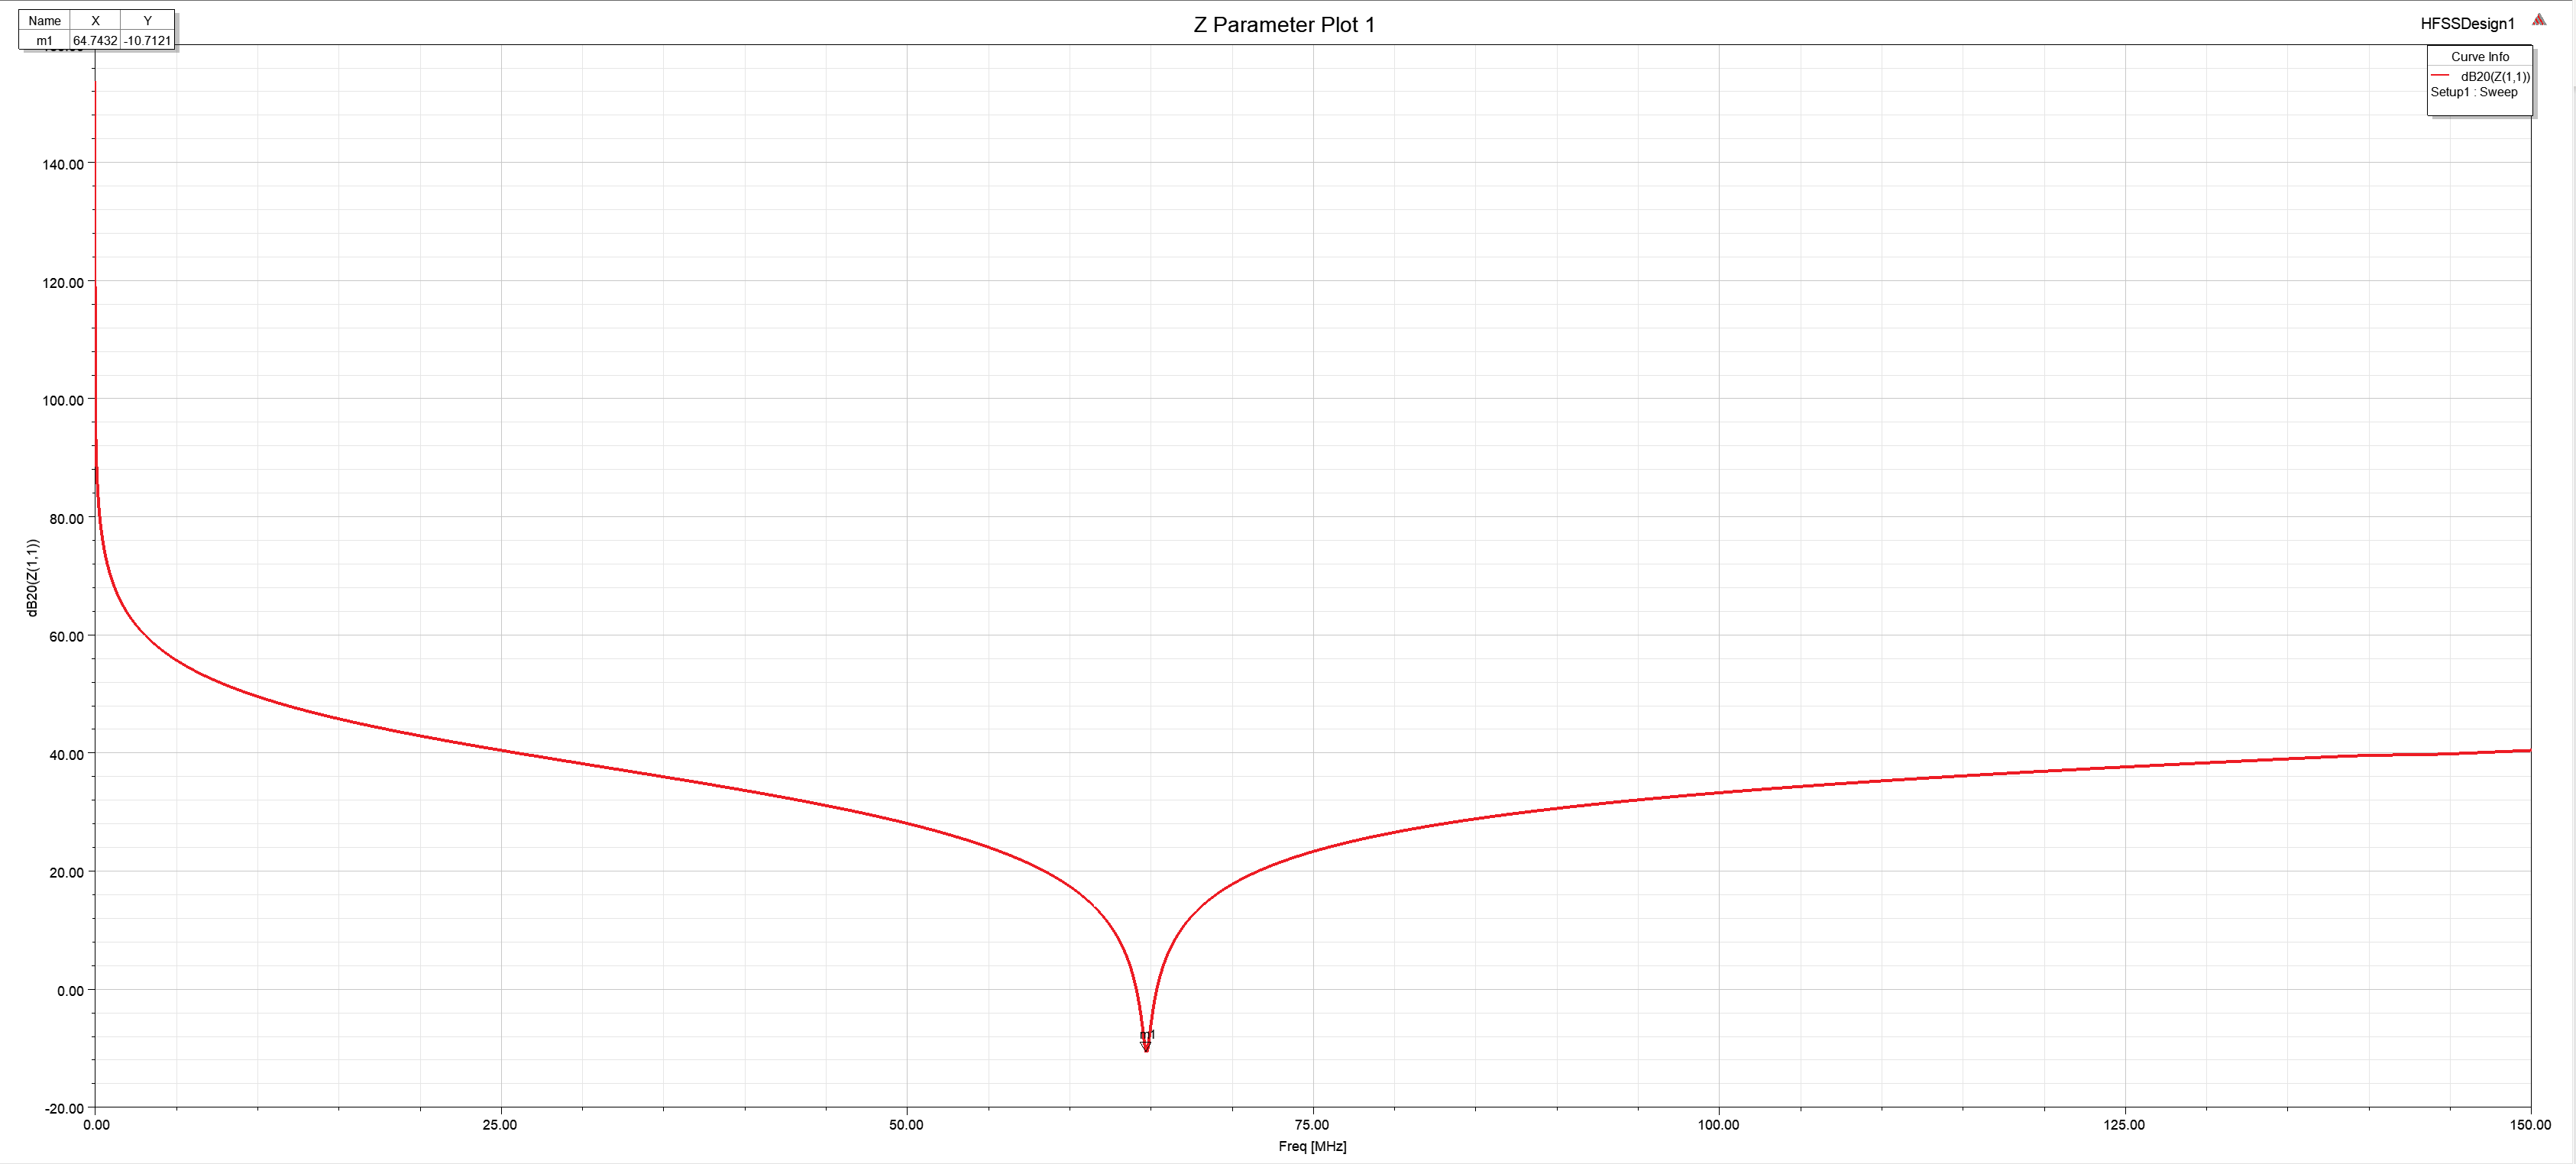Click the Name header in marker table

click(x=45, y=21)
